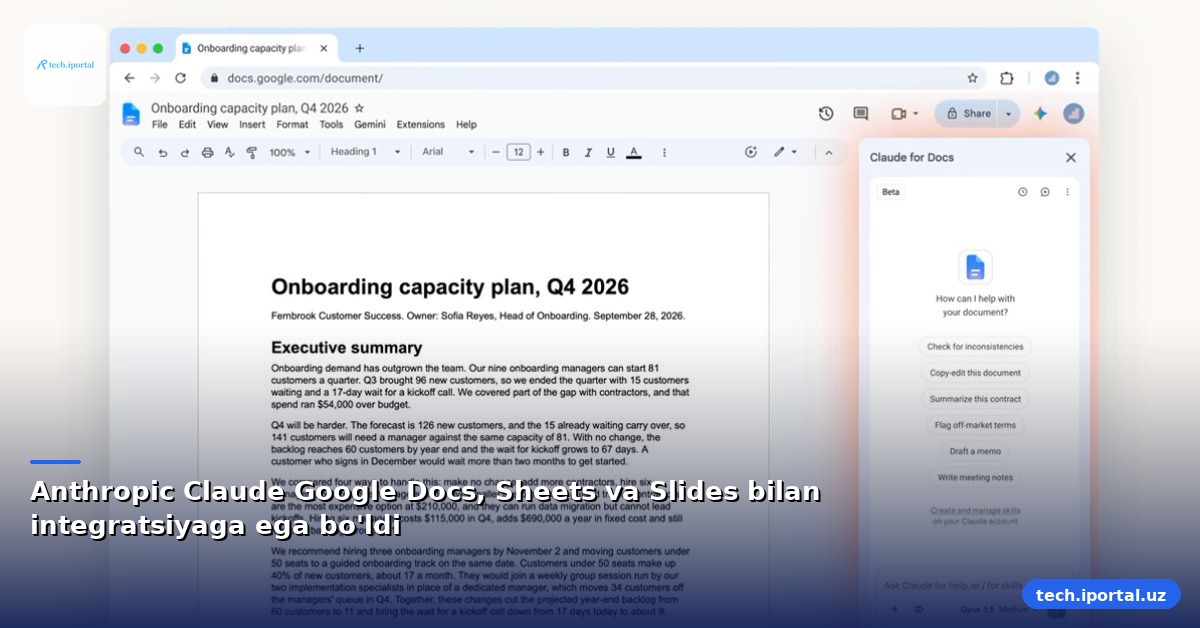Select the Paint format roller tool
Viewport: 1200px width, 628px height.
tap(251, 152)
